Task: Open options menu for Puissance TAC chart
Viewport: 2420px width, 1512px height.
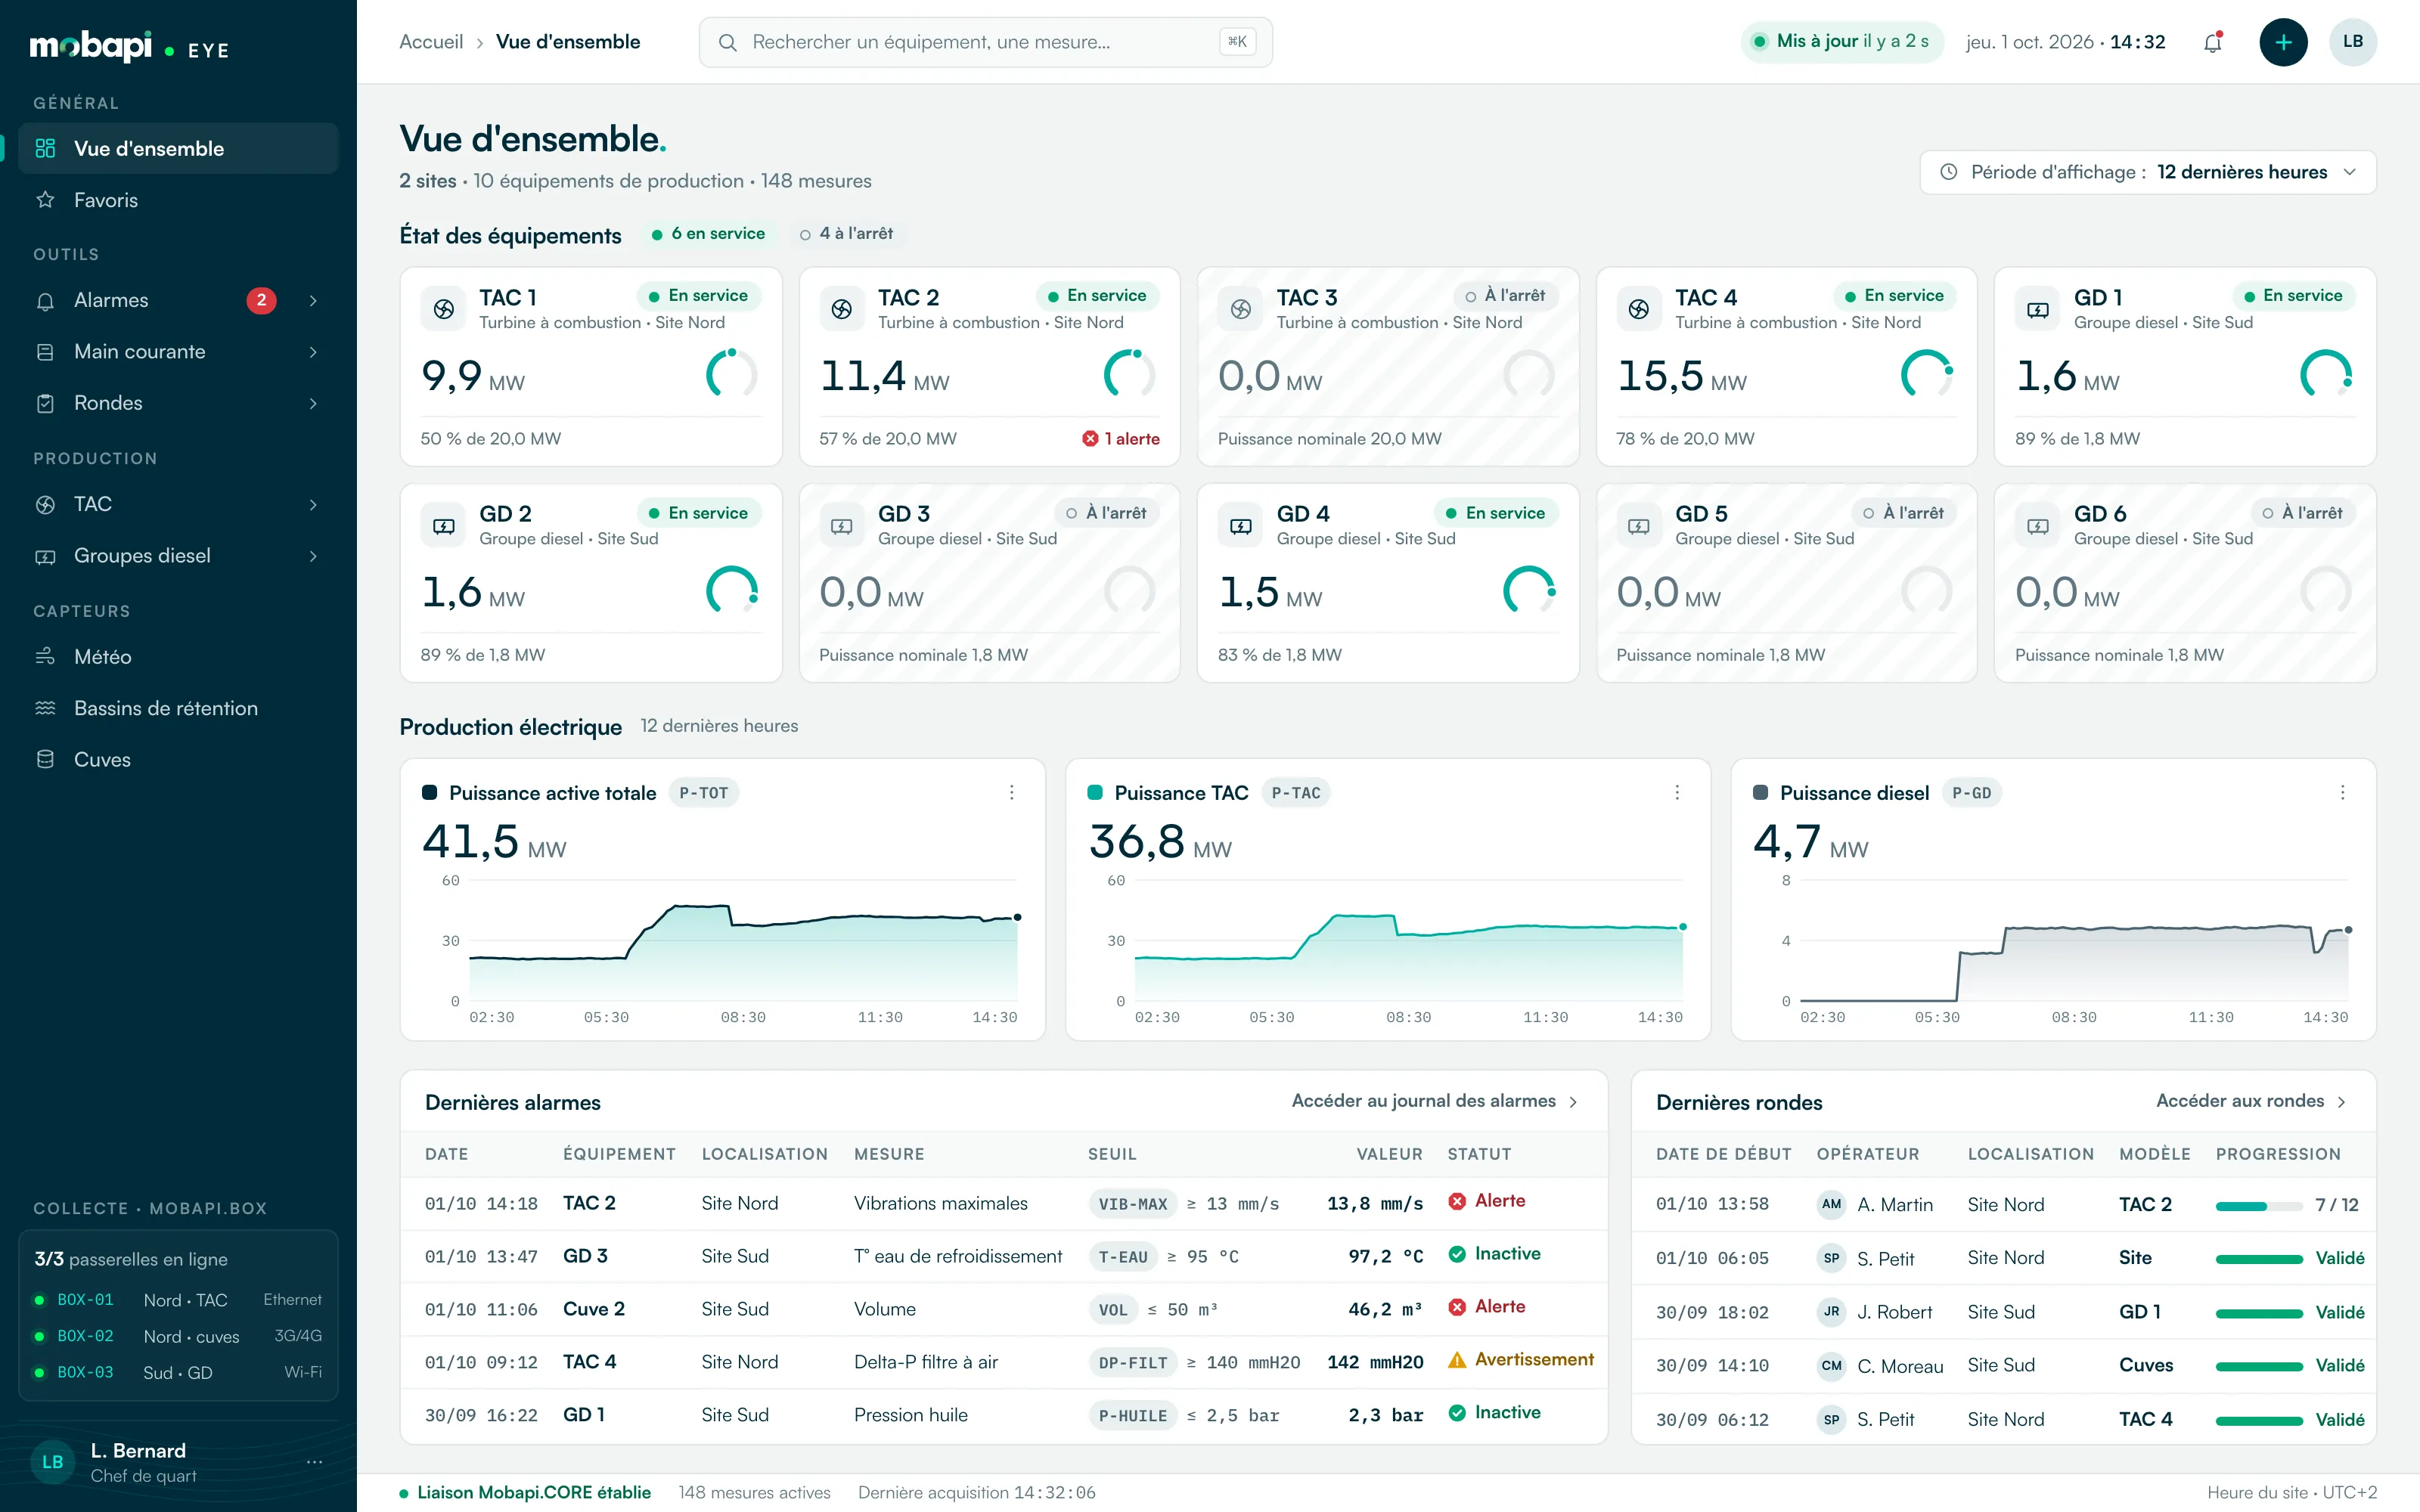Action: pos(1677,792)
